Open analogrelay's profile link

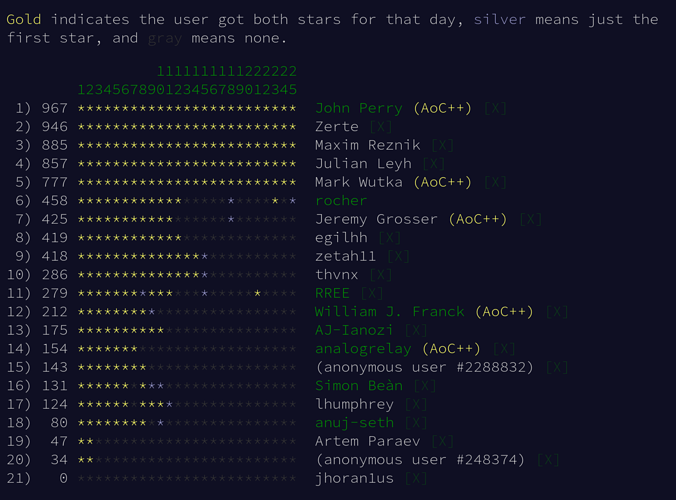[363, 349]
